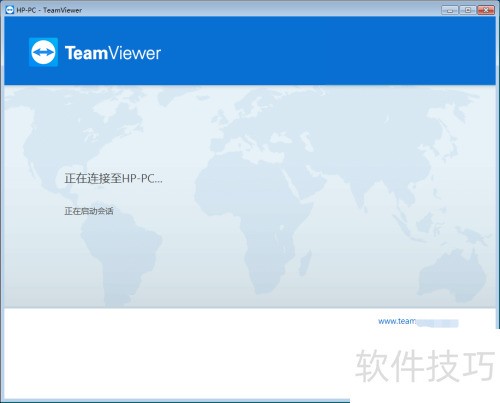Click the '正在连接至HP-PC...' status text

point(113,179)
